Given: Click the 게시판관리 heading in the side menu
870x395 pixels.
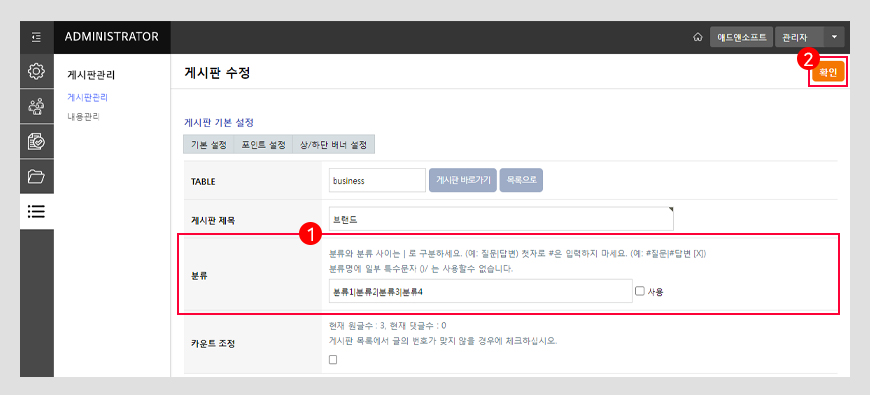Looking at the screenshot, I should point(91,74).
